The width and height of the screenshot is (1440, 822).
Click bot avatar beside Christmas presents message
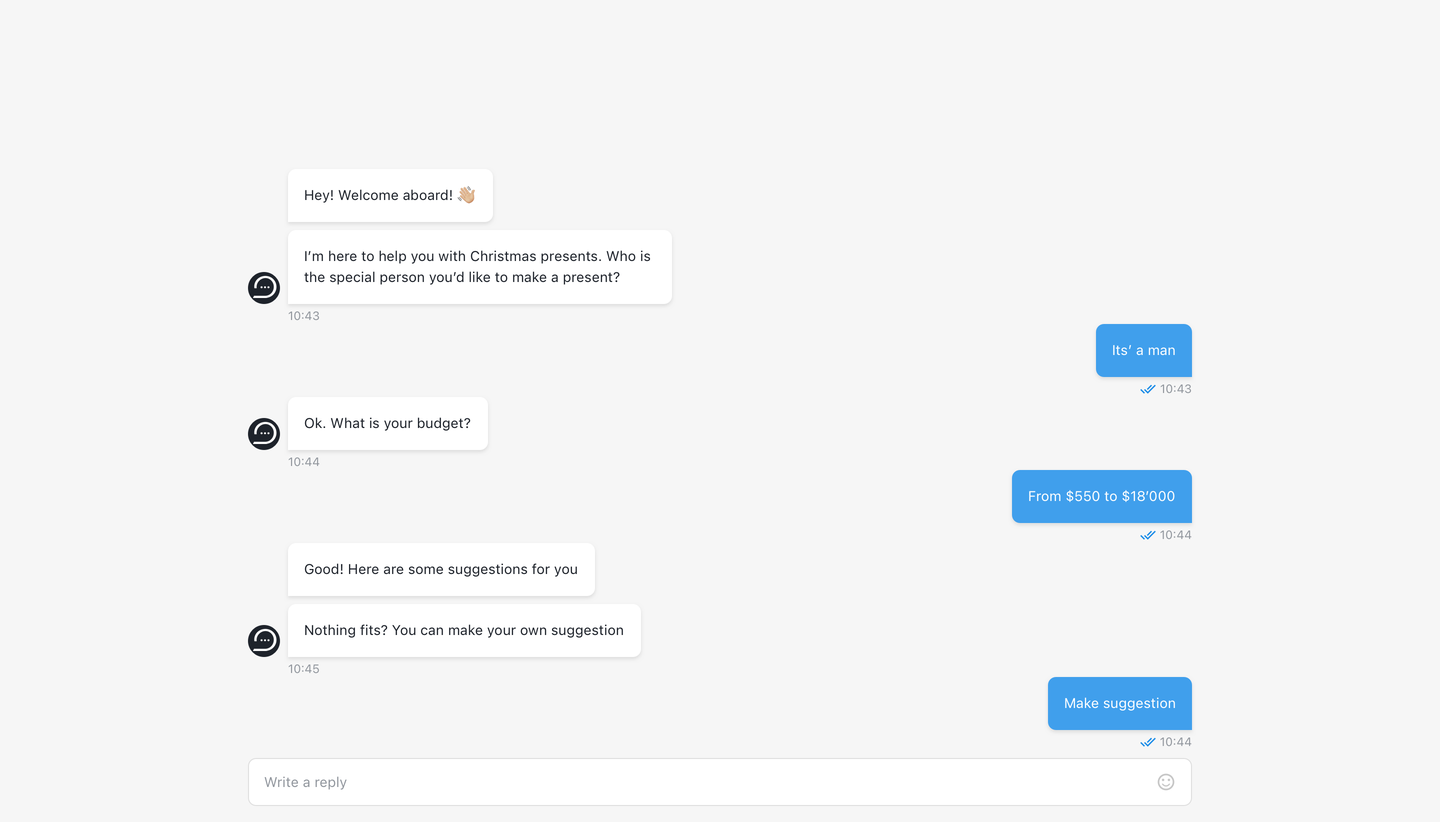264,288
